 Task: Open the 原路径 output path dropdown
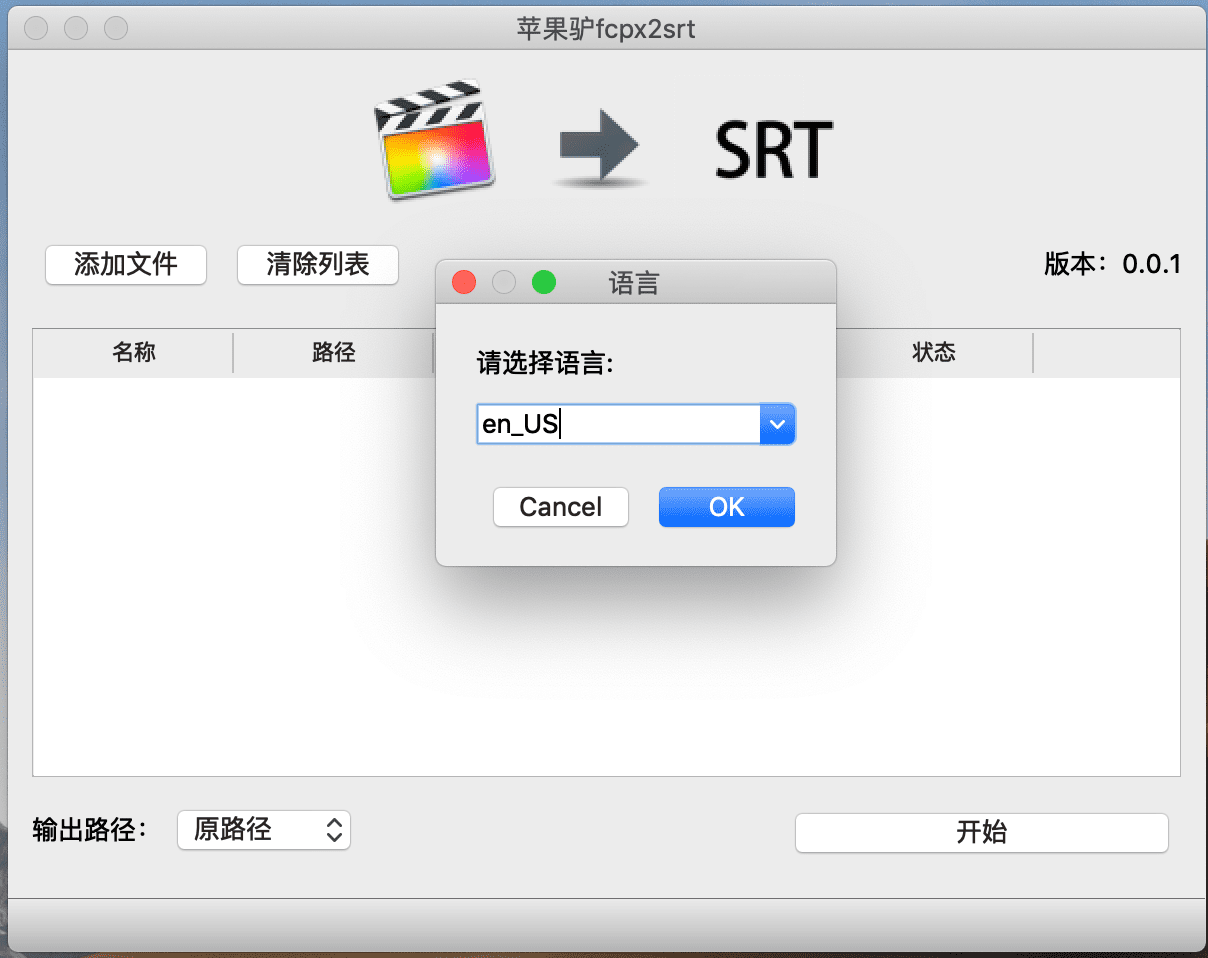point(264,830)
